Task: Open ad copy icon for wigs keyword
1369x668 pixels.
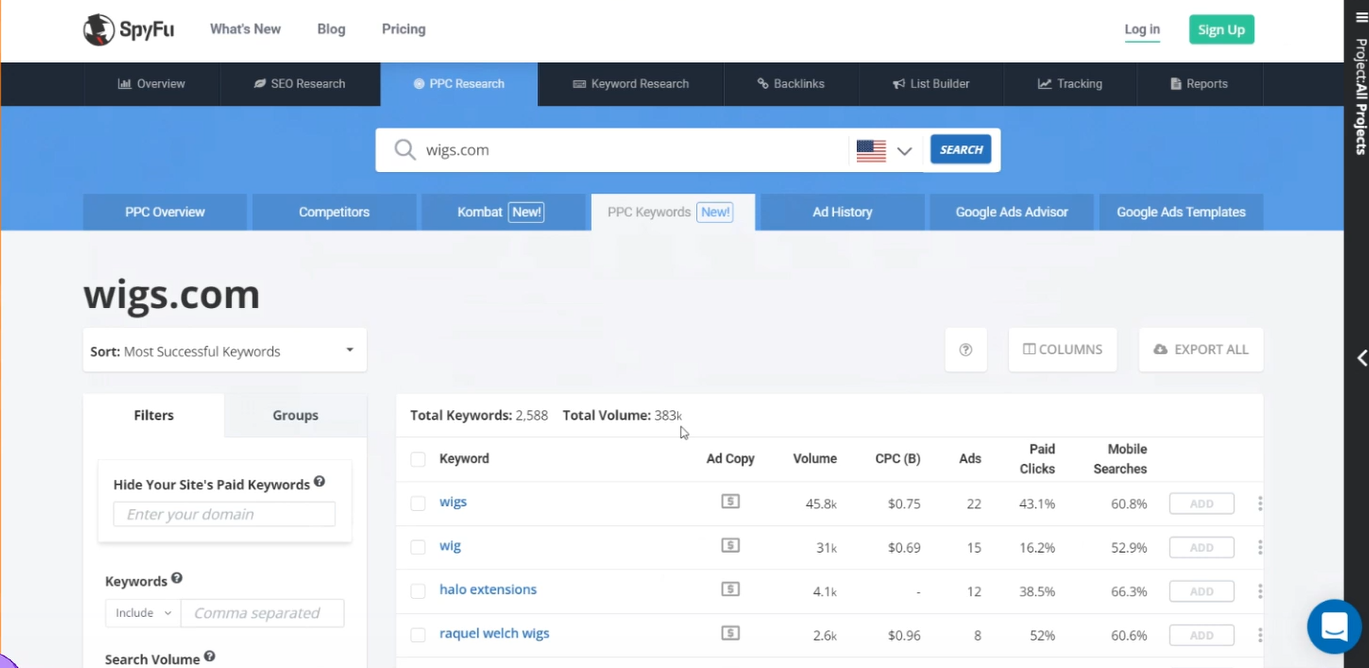Action: 730,502
